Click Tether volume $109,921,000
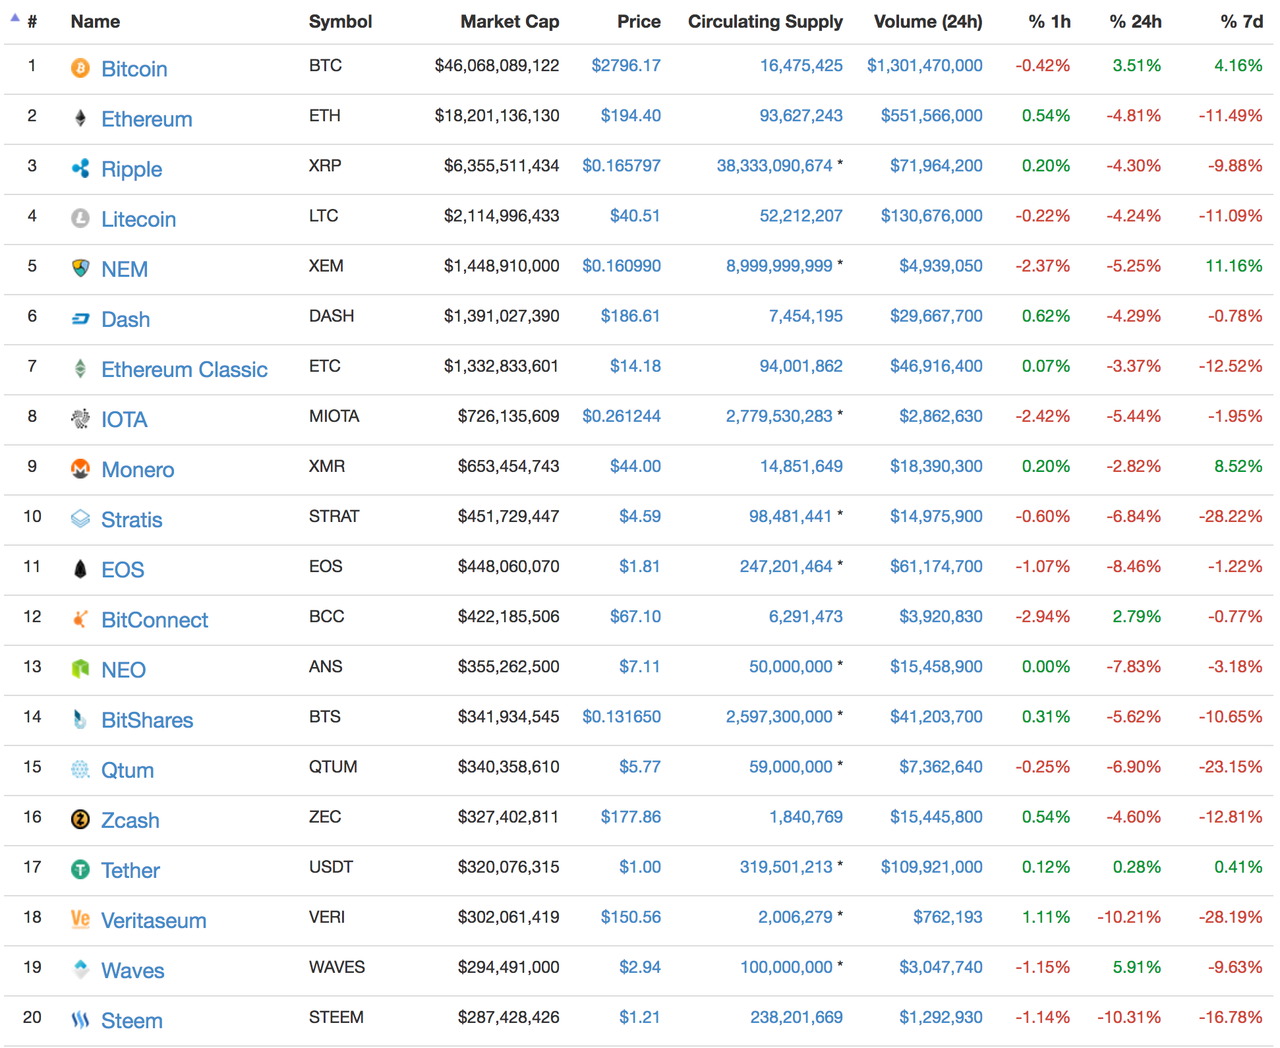This screenshot has height=1048, width=1280. [931, 866]
